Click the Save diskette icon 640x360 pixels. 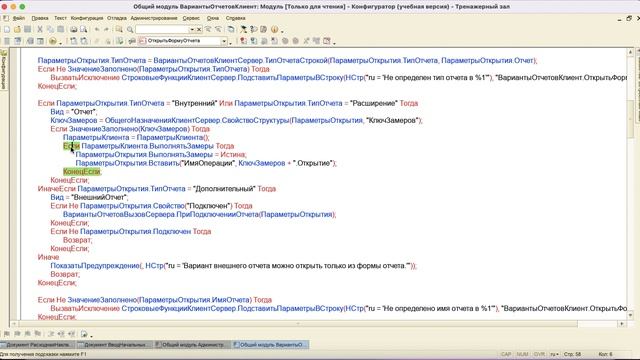27,29
